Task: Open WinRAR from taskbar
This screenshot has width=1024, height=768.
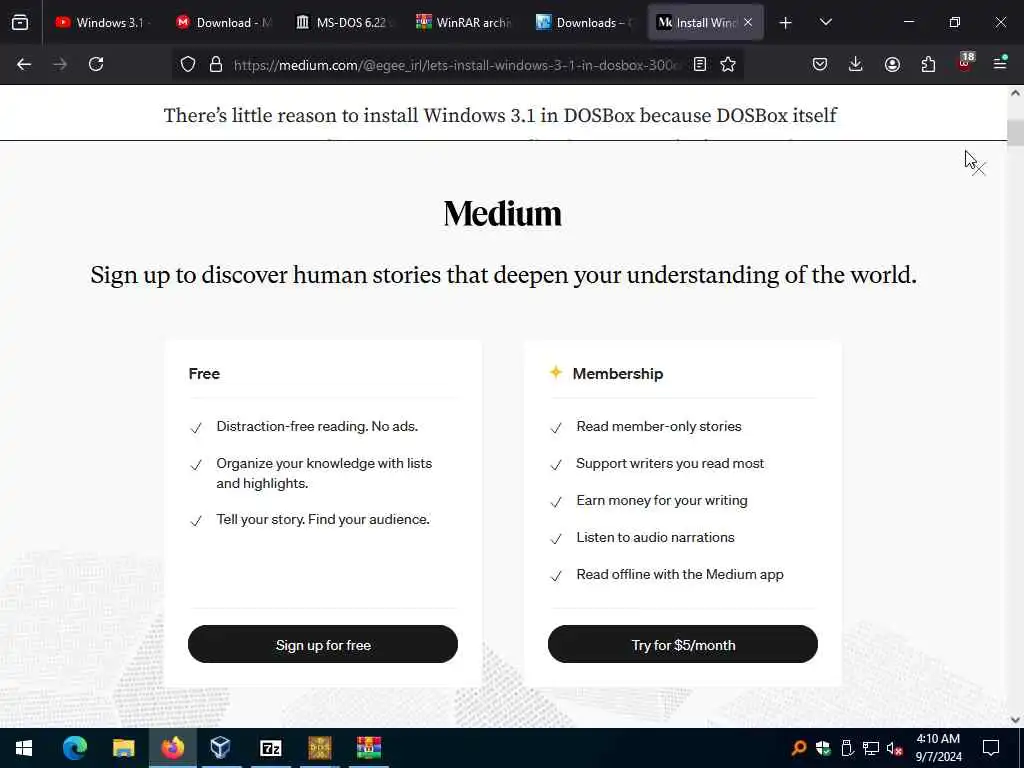Action: 368,748
